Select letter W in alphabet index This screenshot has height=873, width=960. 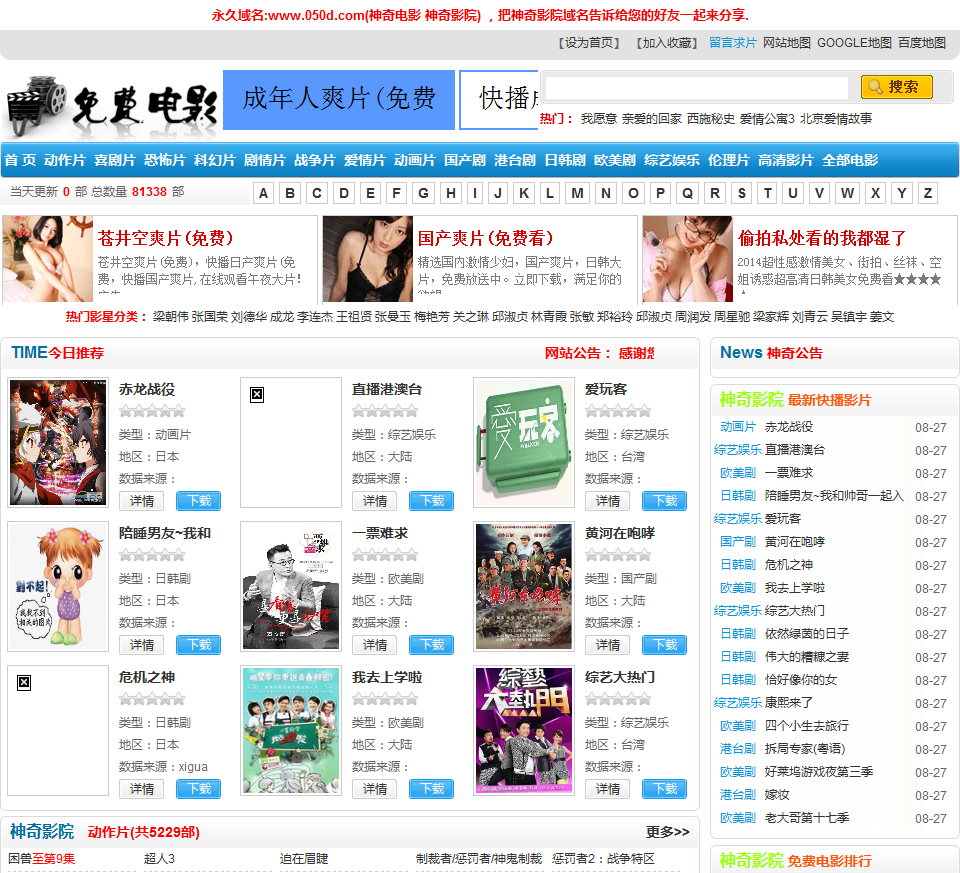(847, 193)
